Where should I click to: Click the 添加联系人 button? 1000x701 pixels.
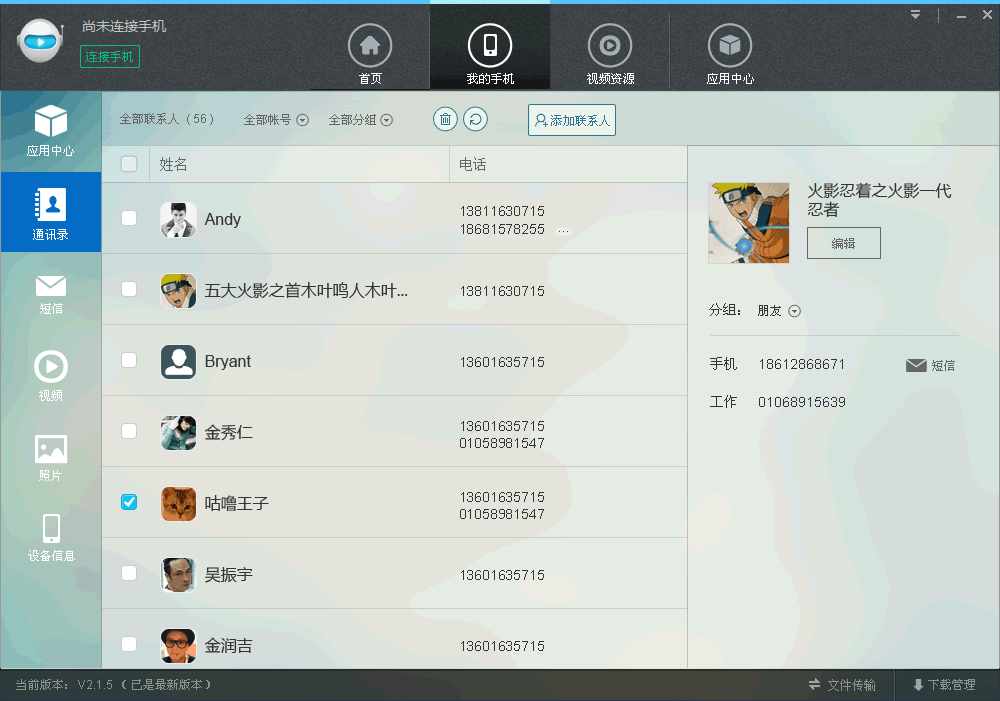coord(572,120)
